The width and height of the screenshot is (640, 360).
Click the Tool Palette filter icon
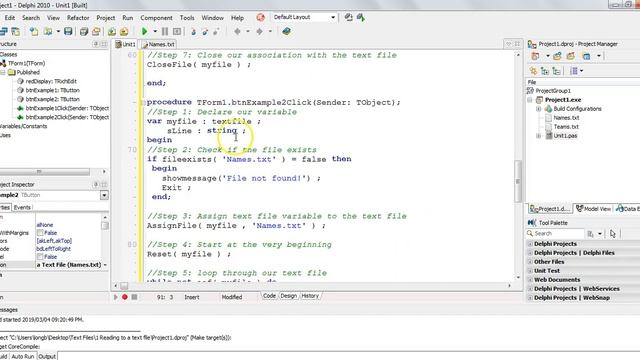click(591, 233)
